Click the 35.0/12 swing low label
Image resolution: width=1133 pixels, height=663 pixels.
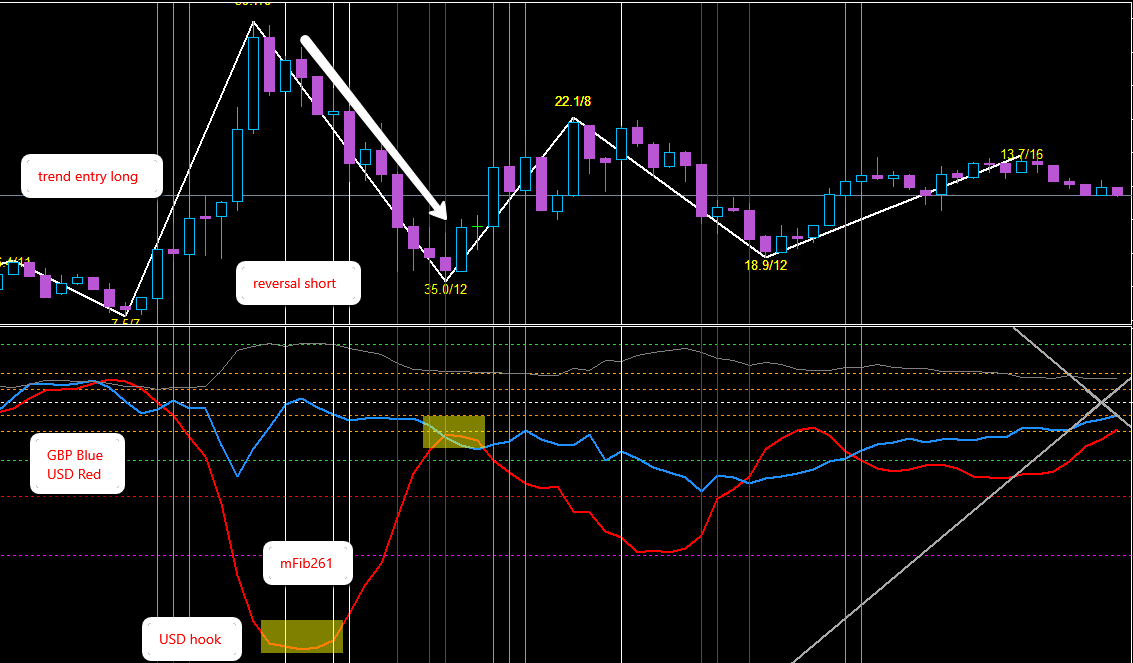click(445, 290)
